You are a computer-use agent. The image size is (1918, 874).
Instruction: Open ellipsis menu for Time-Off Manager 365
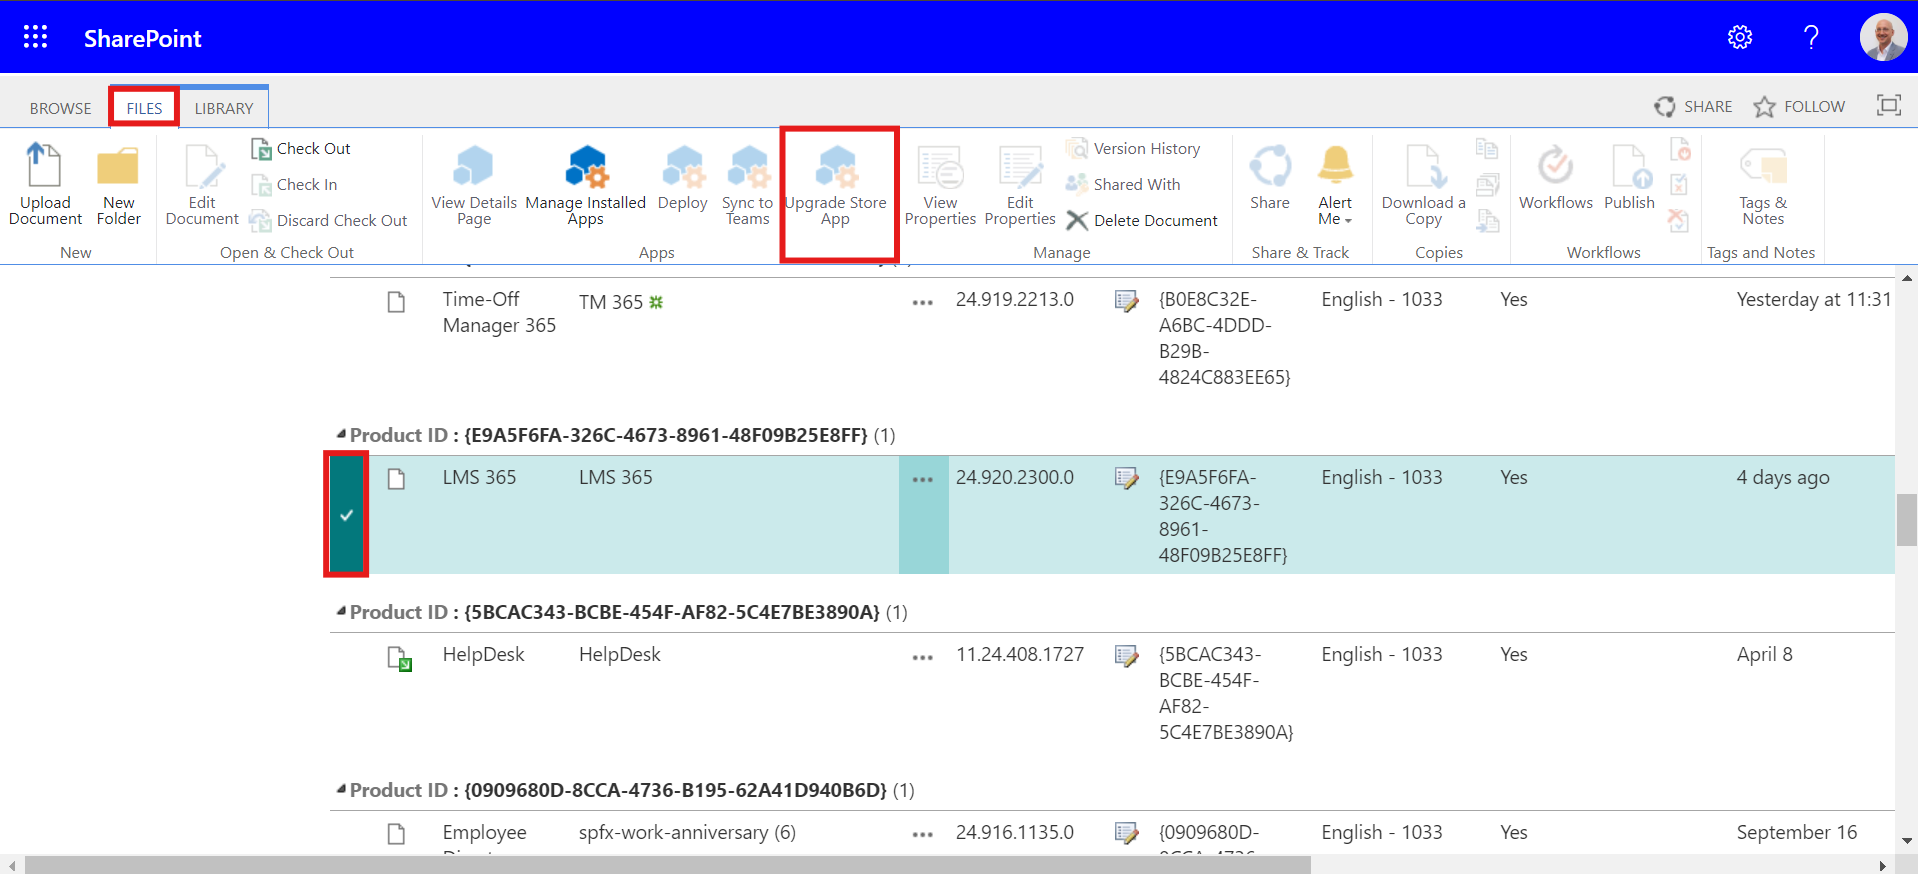[x=923, y=302]
